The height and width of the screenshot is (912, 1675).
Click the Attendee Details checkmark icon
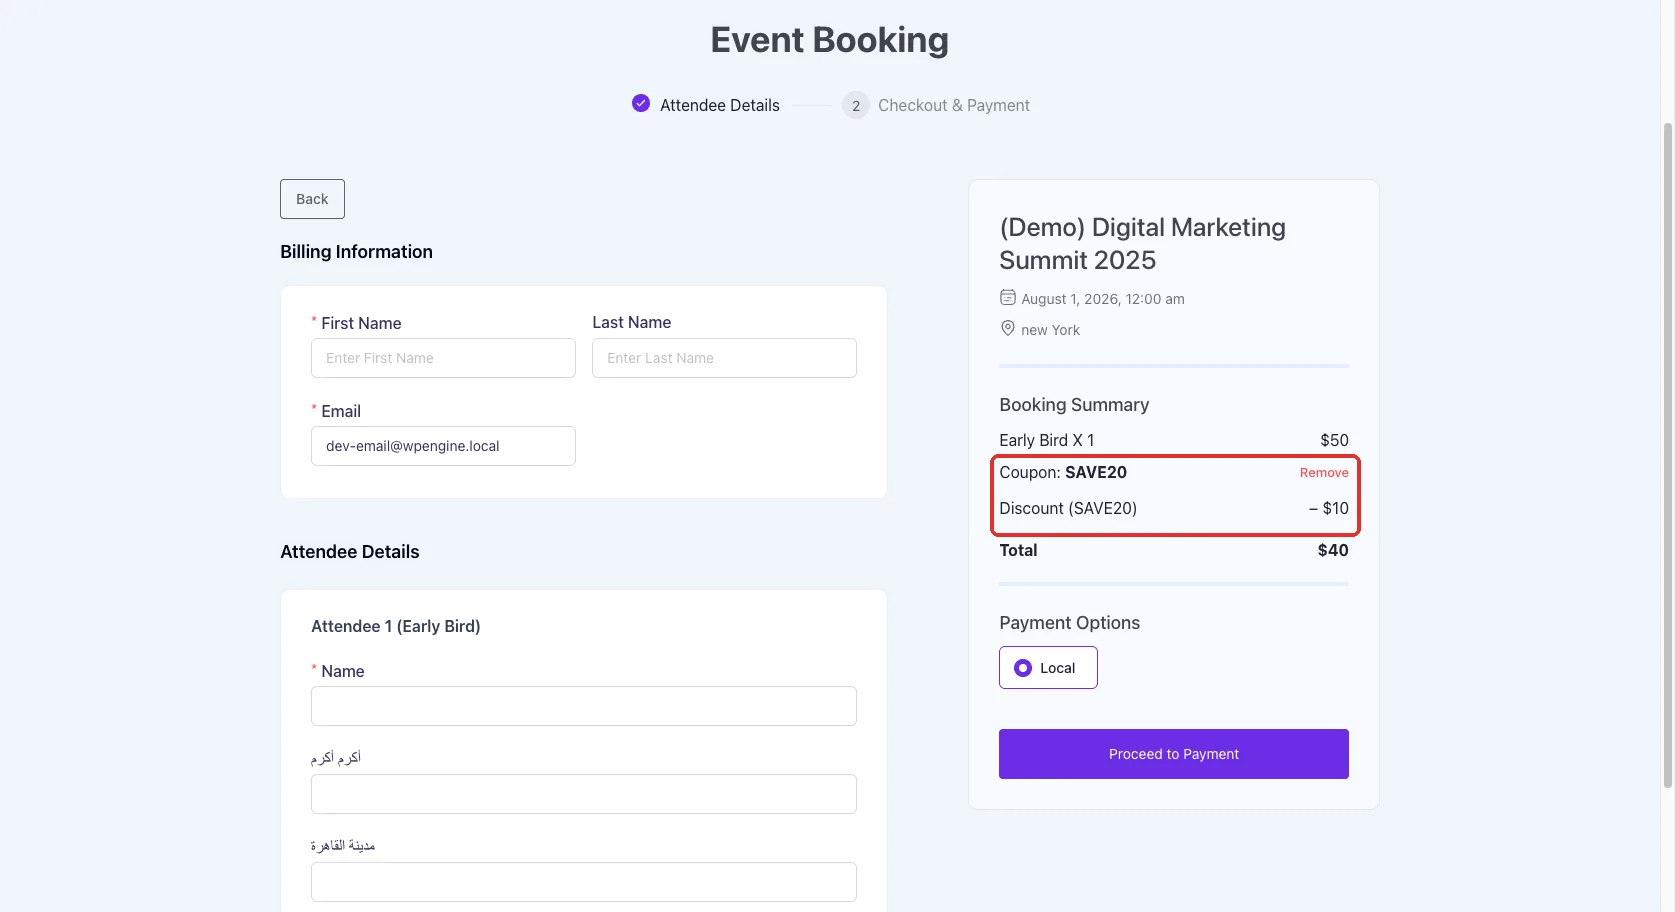[641, 103]
